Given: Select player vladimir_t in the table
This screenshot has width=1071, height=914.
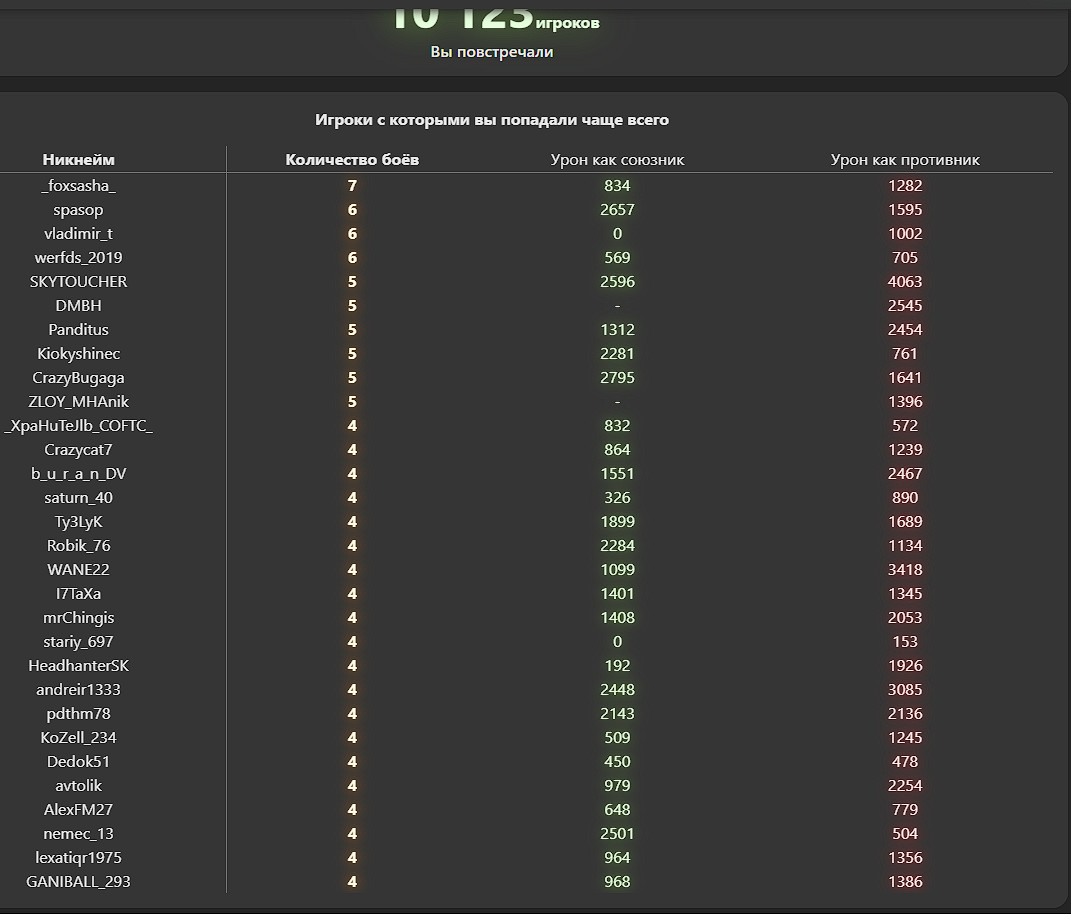Looking at the screenshot, I should pos(78,234).
